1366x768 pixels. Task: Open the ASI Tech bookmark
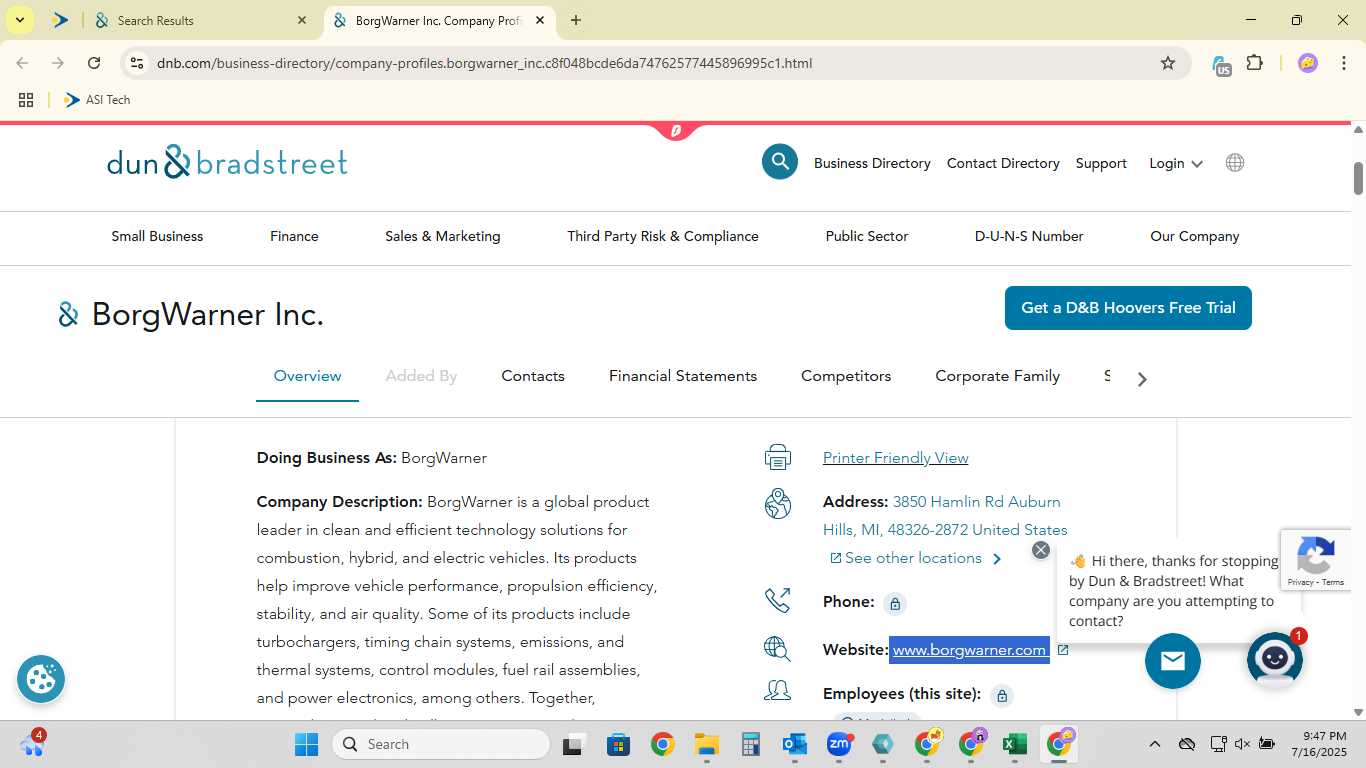point(97,100)
